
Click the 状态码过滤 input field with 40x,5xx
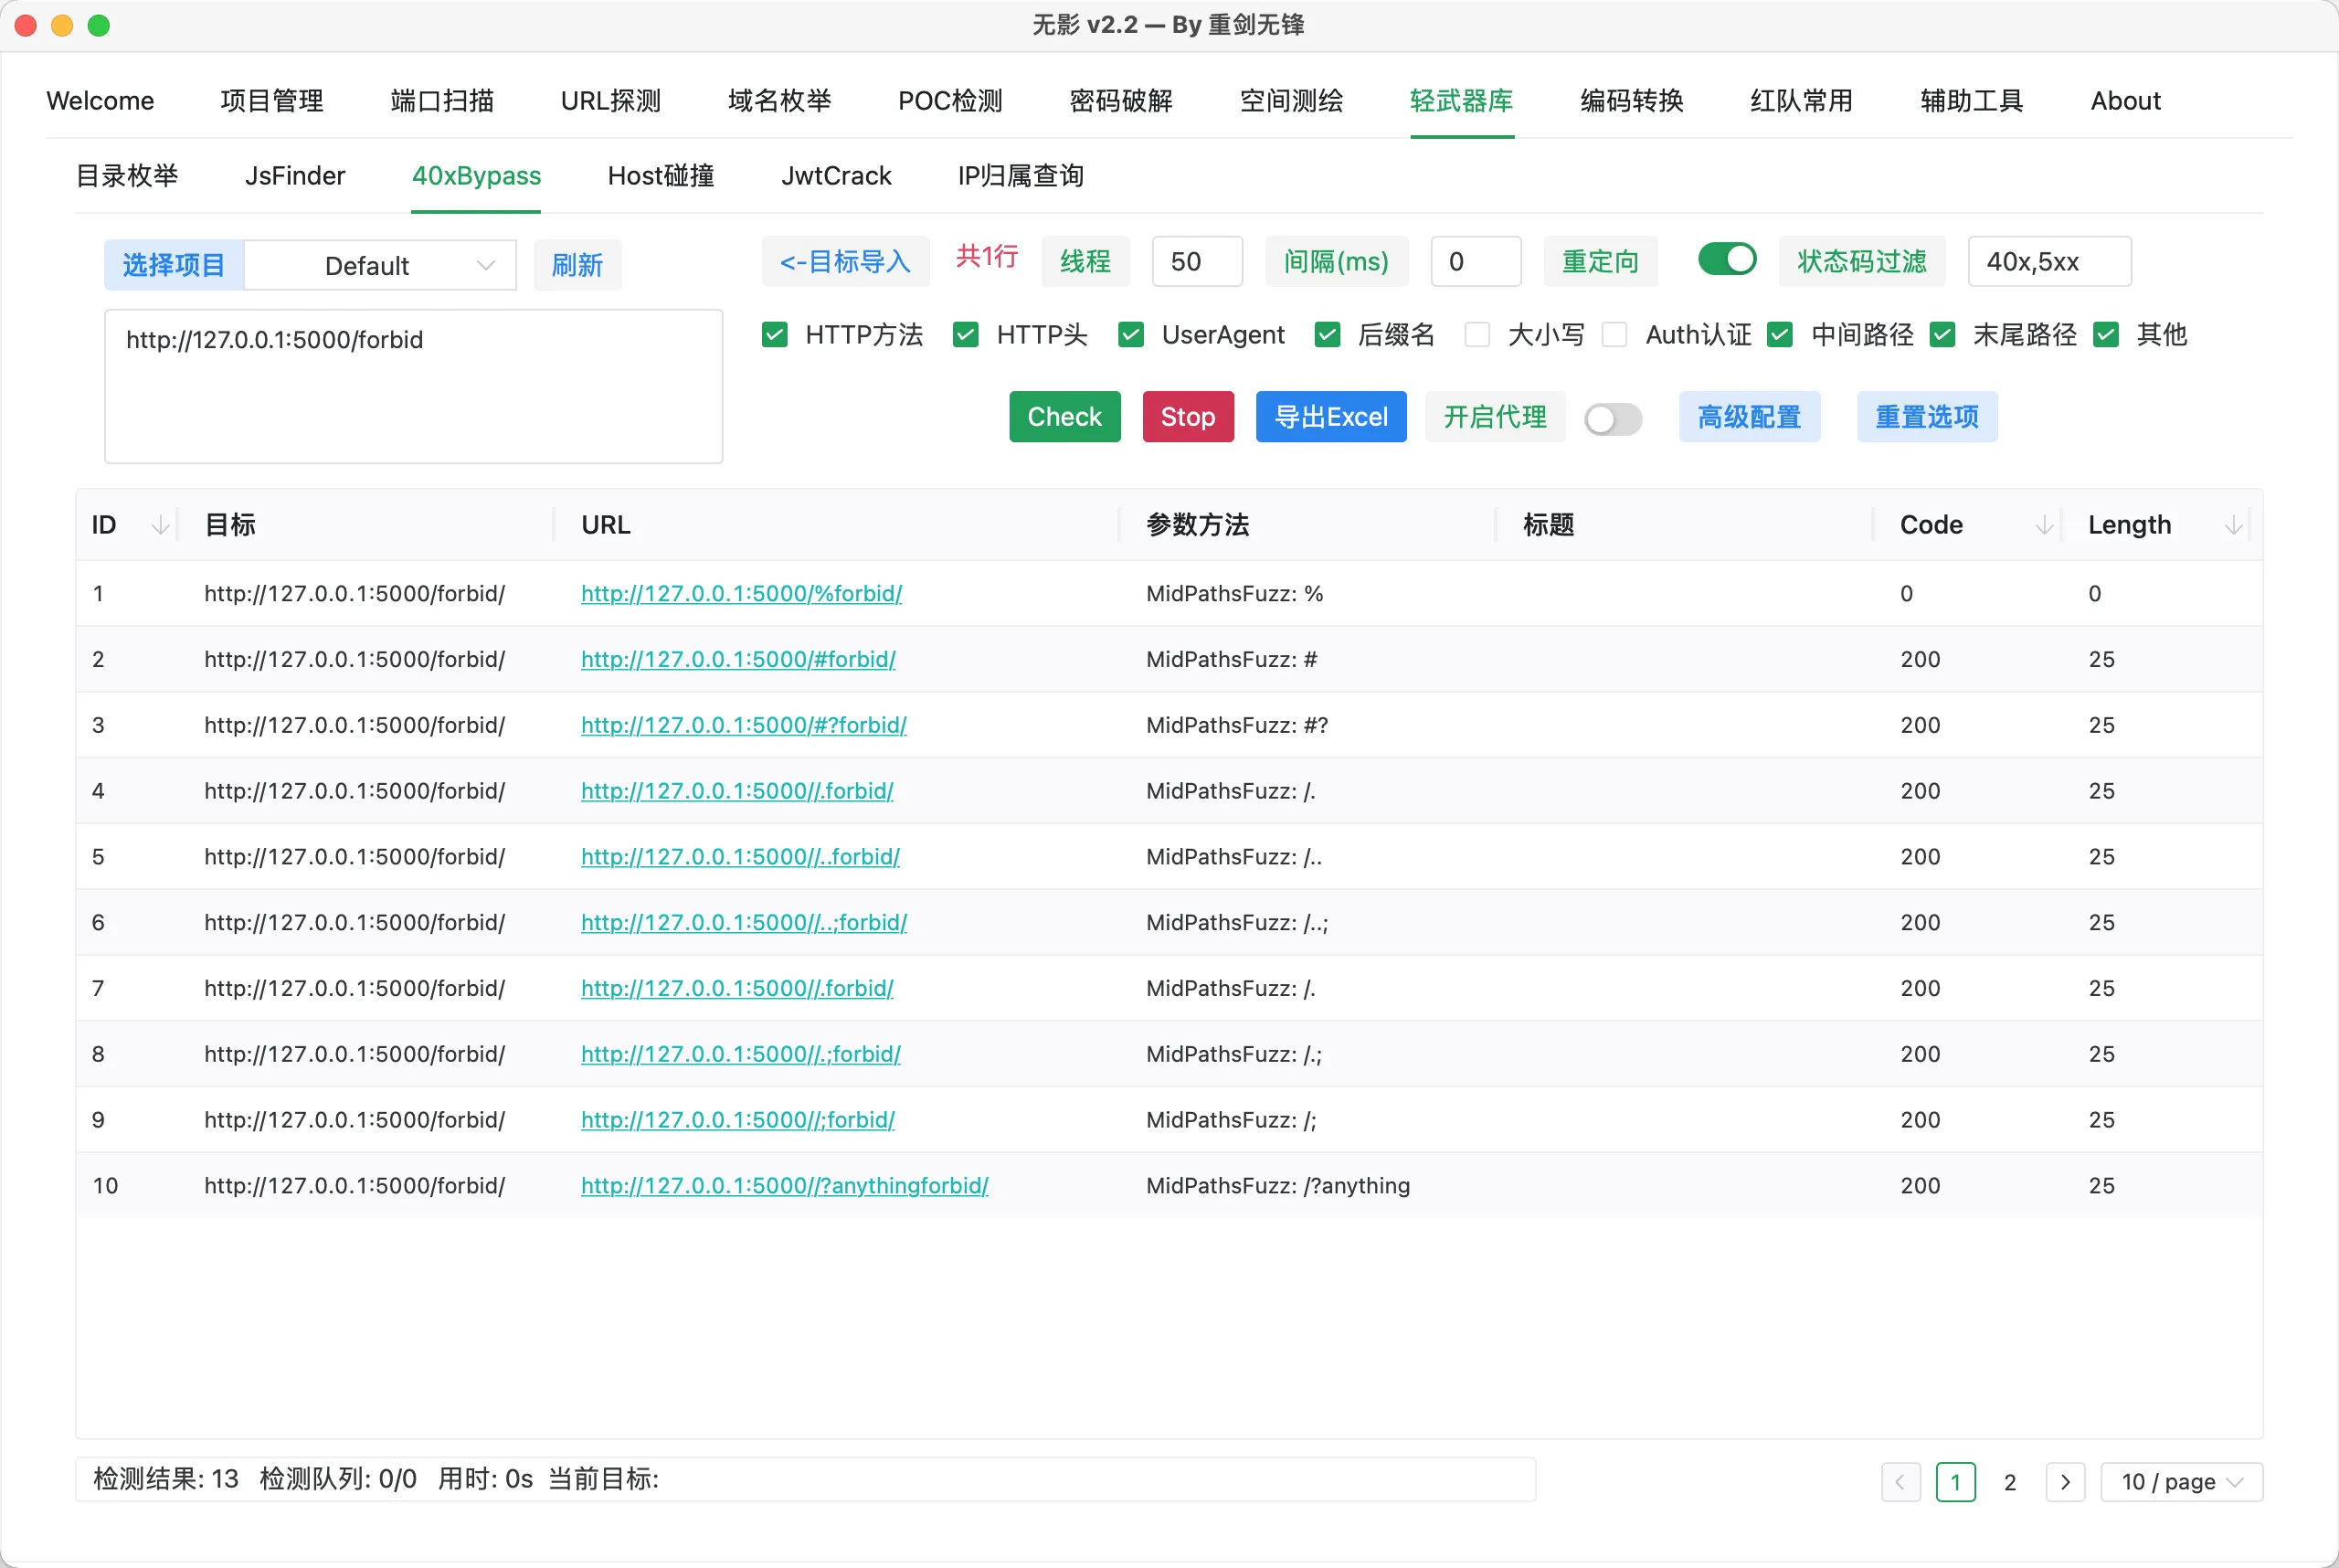coord(2048,261)
